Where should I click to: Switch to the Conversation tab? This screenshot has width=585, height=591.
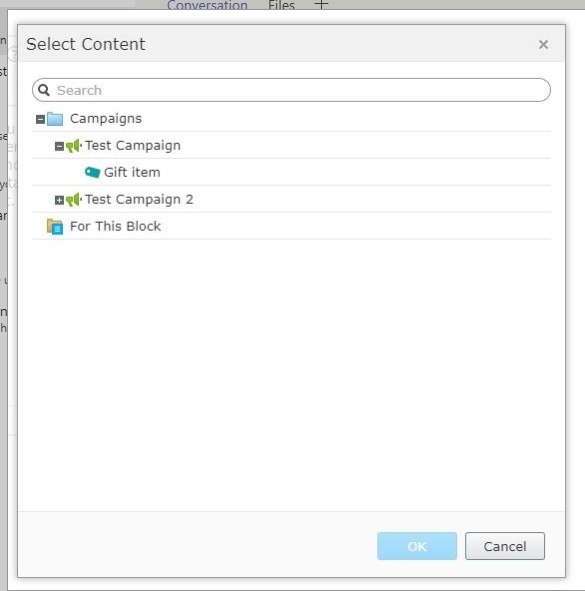207,5
